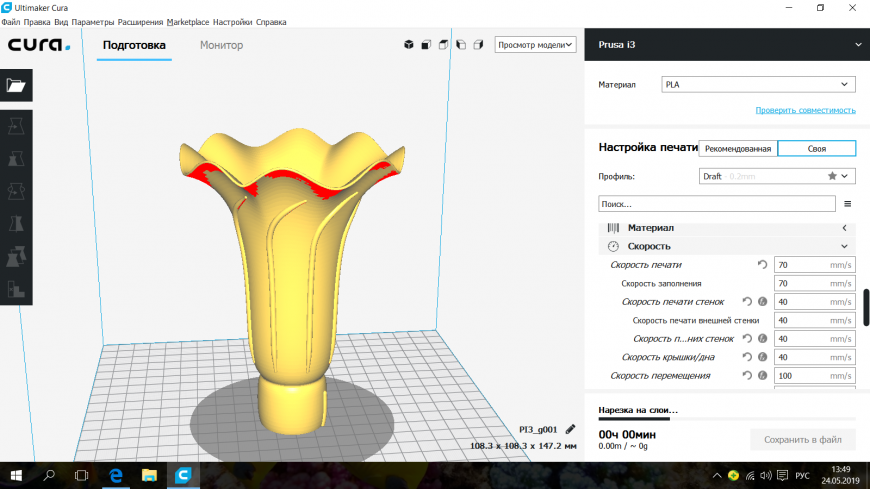Click the Проверить совместимость link
Viewport: 870px width, 489px height.
[x=805, y=110]
